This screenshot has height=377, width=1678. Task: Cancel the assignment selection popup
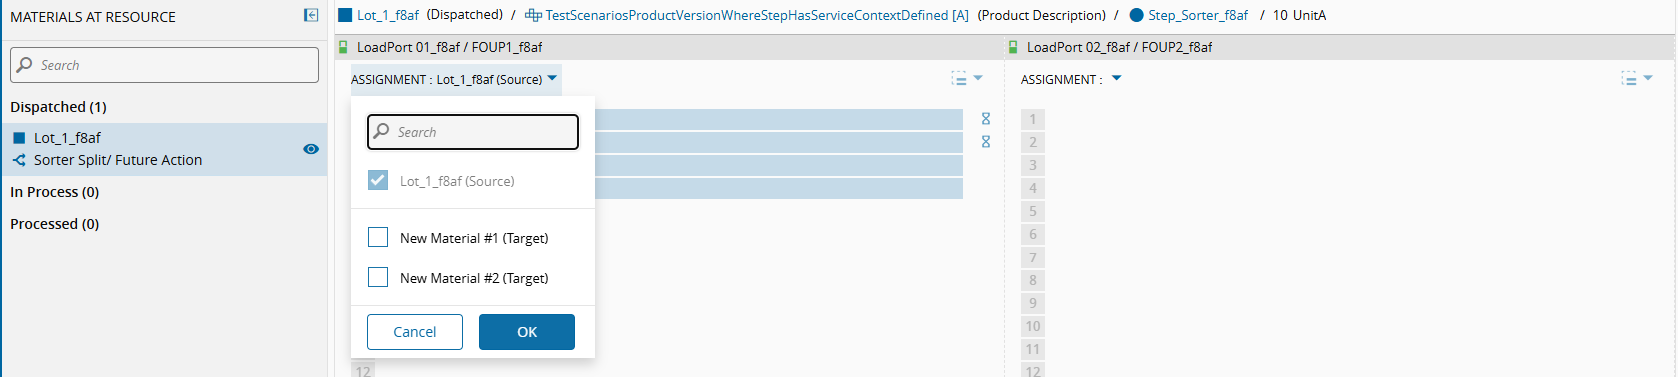click(x=415, y=332)
